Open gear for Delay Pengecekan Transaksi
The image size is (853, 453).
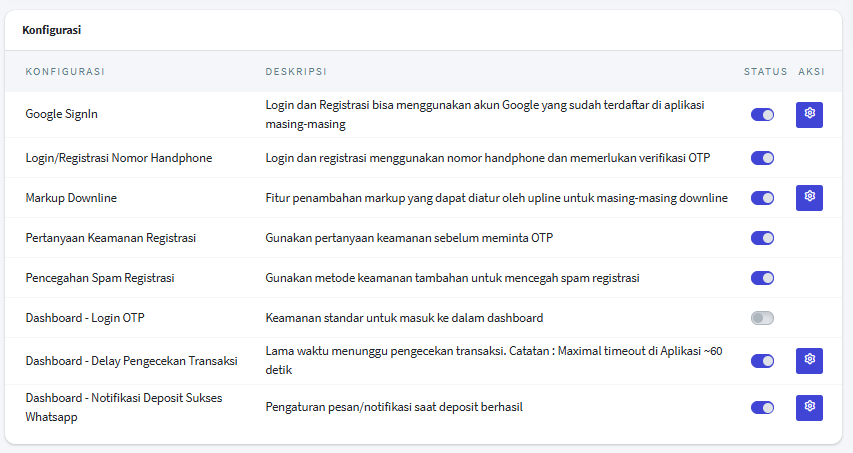coord(809,361)
